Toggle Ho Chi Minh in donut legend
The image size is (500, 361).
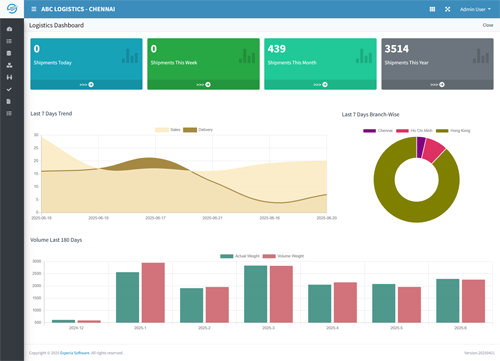pos(414,131)
